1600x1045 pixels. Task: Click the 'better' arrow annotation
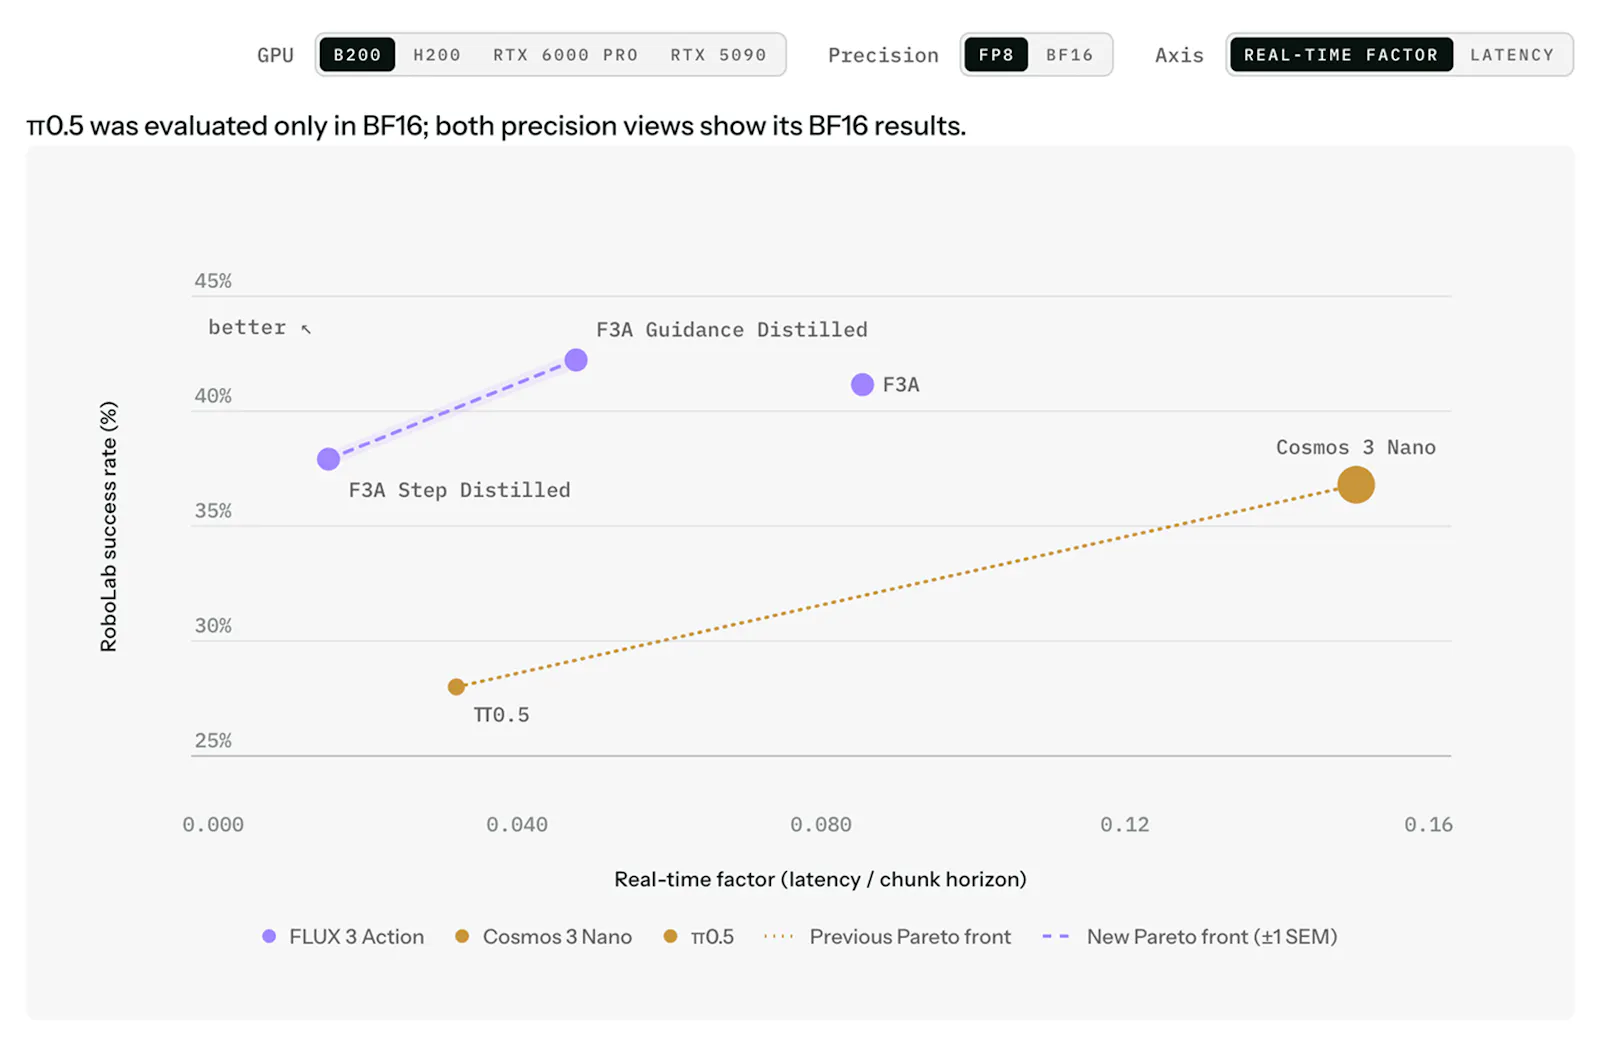(x=260, y=328)
